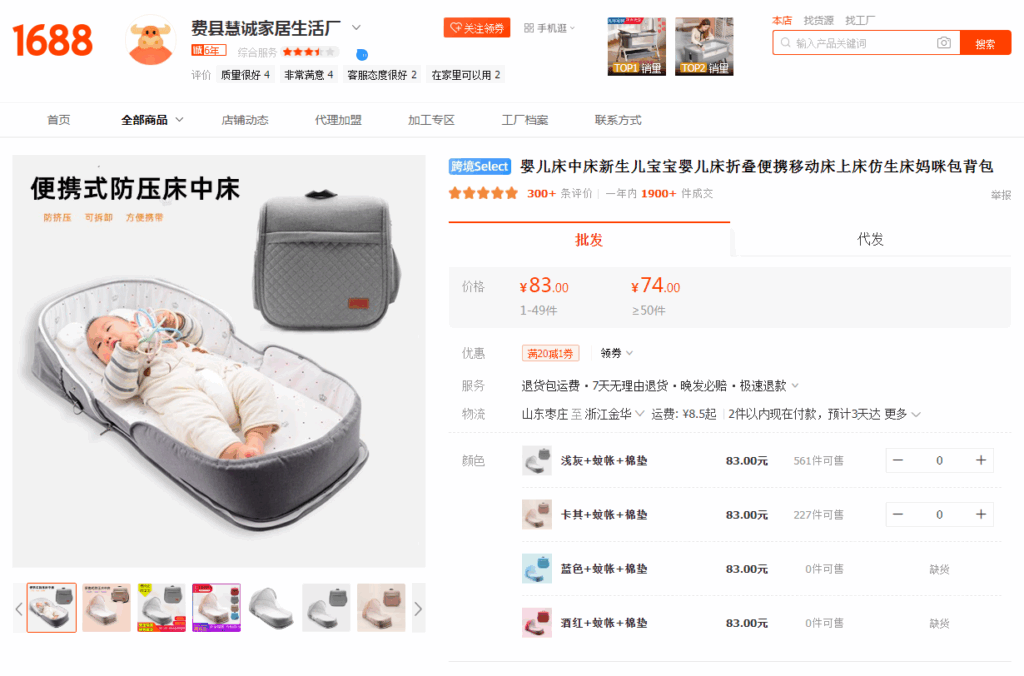Click the plus stepper for 浅灰+蚊帐+棉垫
The width and height of the screenshot is (1024, 676).
tap(980, 460)
